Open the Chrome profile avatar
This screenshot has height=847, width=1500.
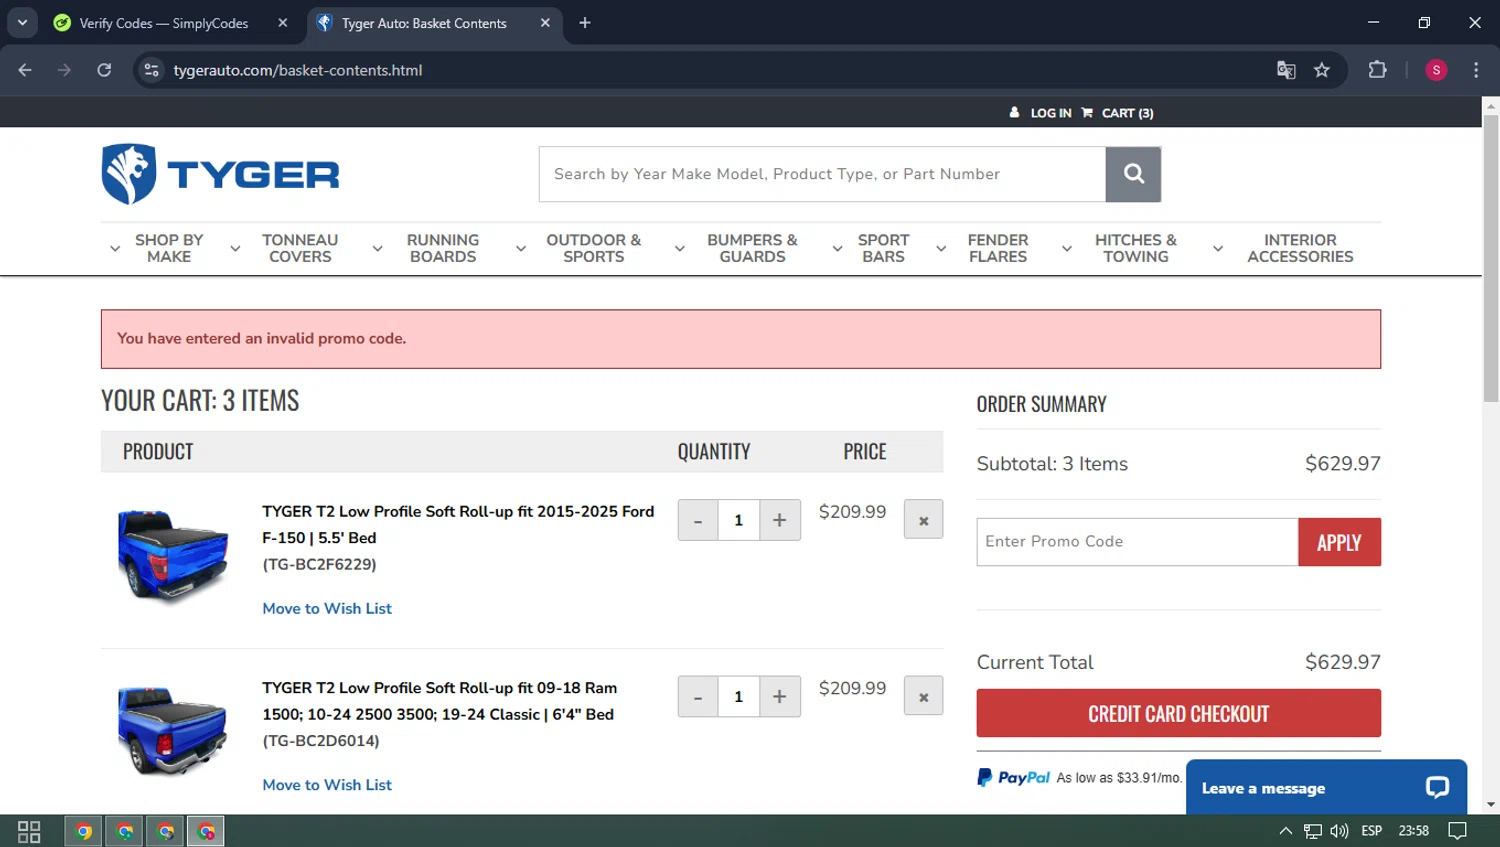pos(1436,70)
